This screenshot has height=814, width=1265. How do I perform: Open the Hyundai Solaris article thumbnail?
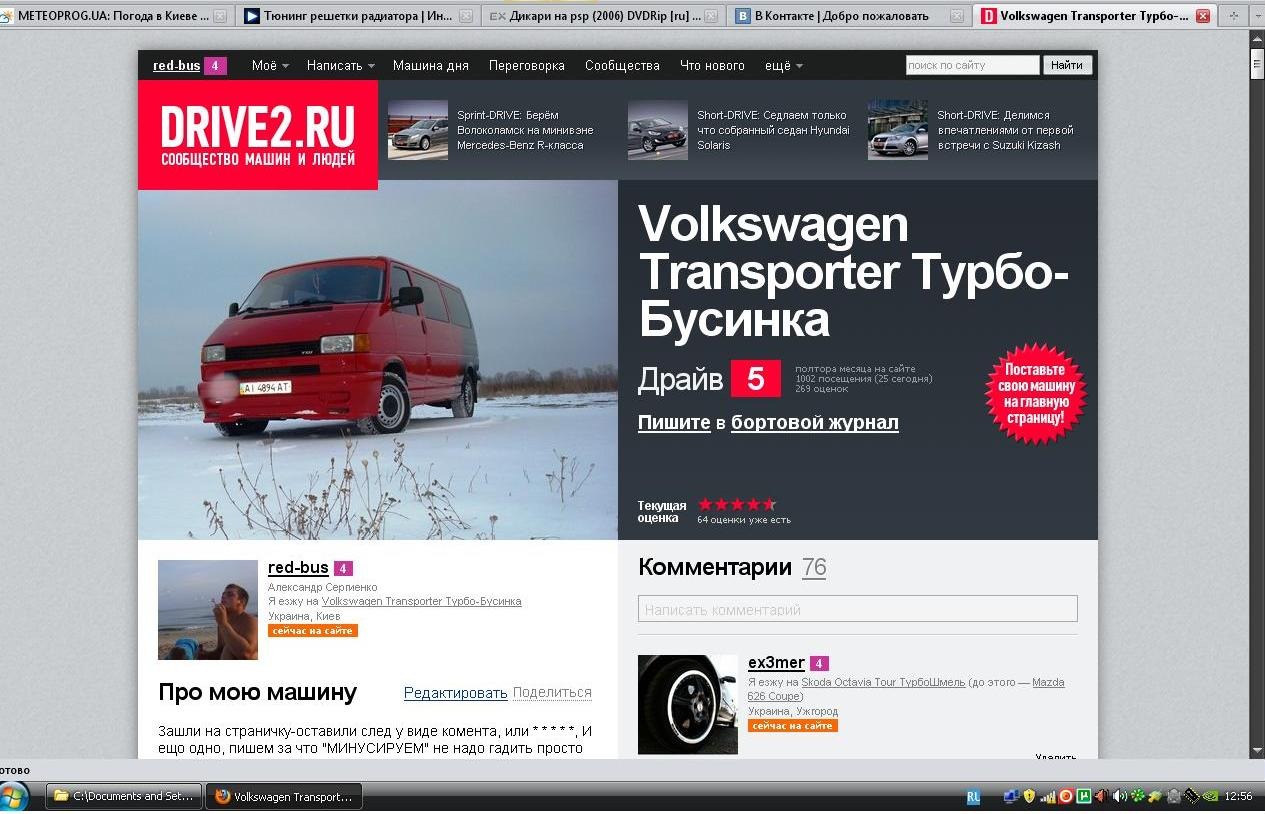657,129
